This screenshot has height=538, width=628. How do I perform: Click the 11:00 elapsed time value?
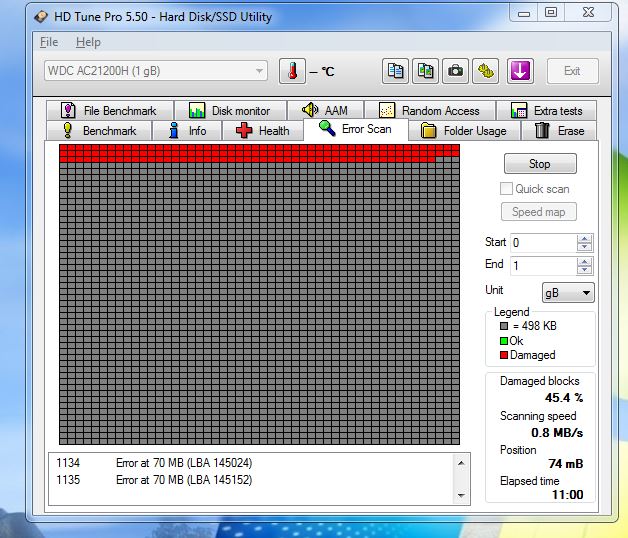coord(568,495)
